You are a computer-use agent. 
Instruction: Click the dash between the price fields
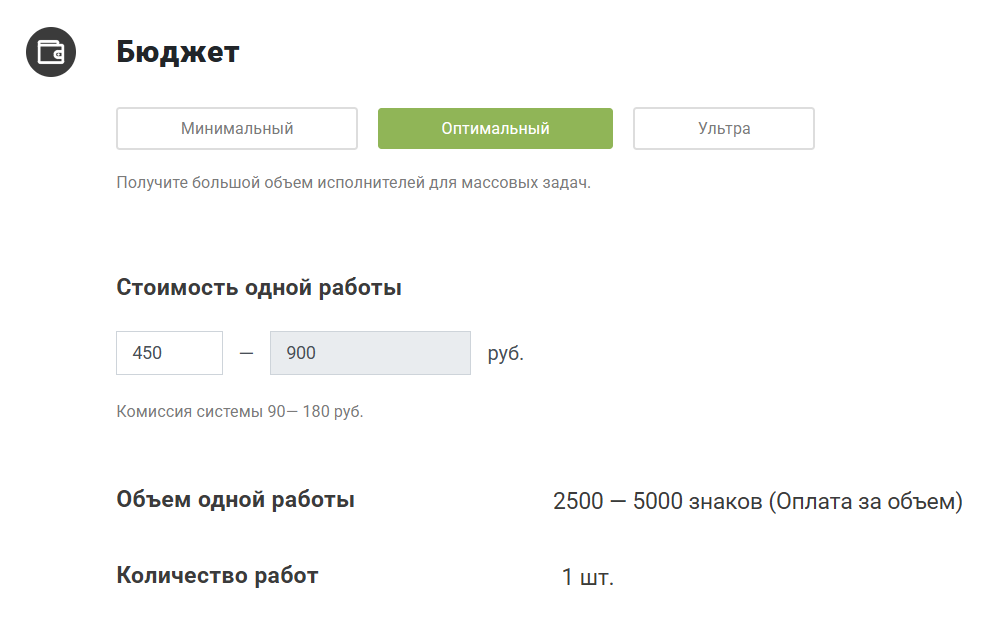click(247, 354)
